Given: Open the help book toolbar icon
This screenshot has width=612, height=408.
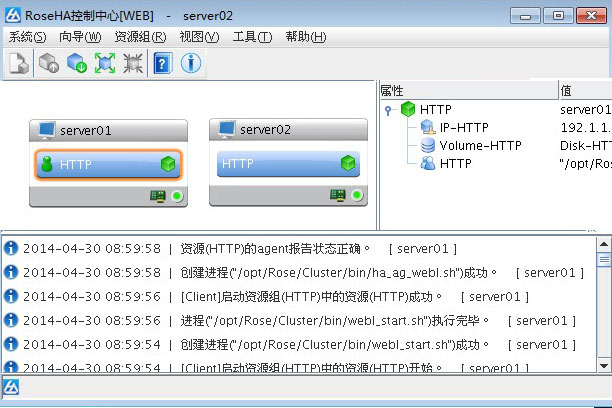Looking at the screenshot, I should [163, 63].
